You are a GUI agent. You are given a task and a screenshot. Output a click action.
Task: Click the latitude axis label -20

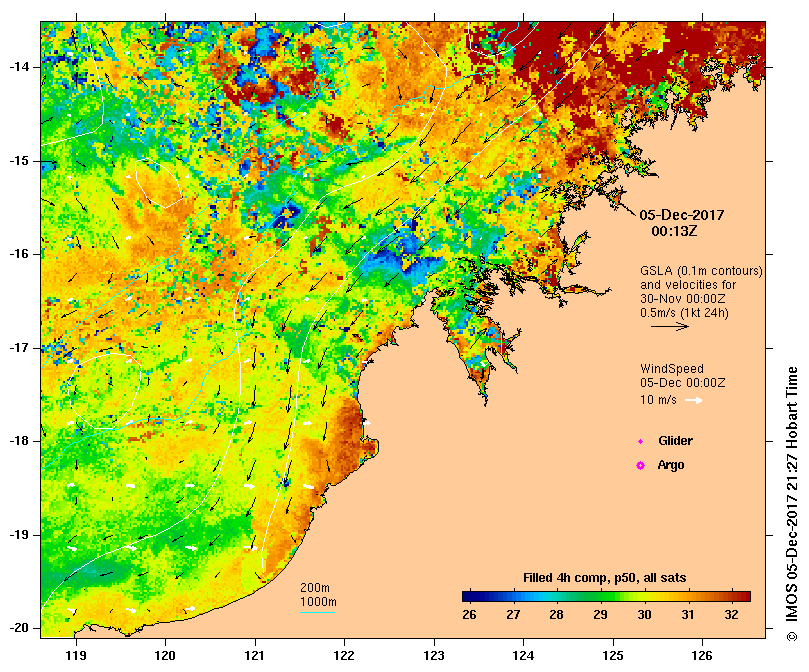tap(19, 629)
